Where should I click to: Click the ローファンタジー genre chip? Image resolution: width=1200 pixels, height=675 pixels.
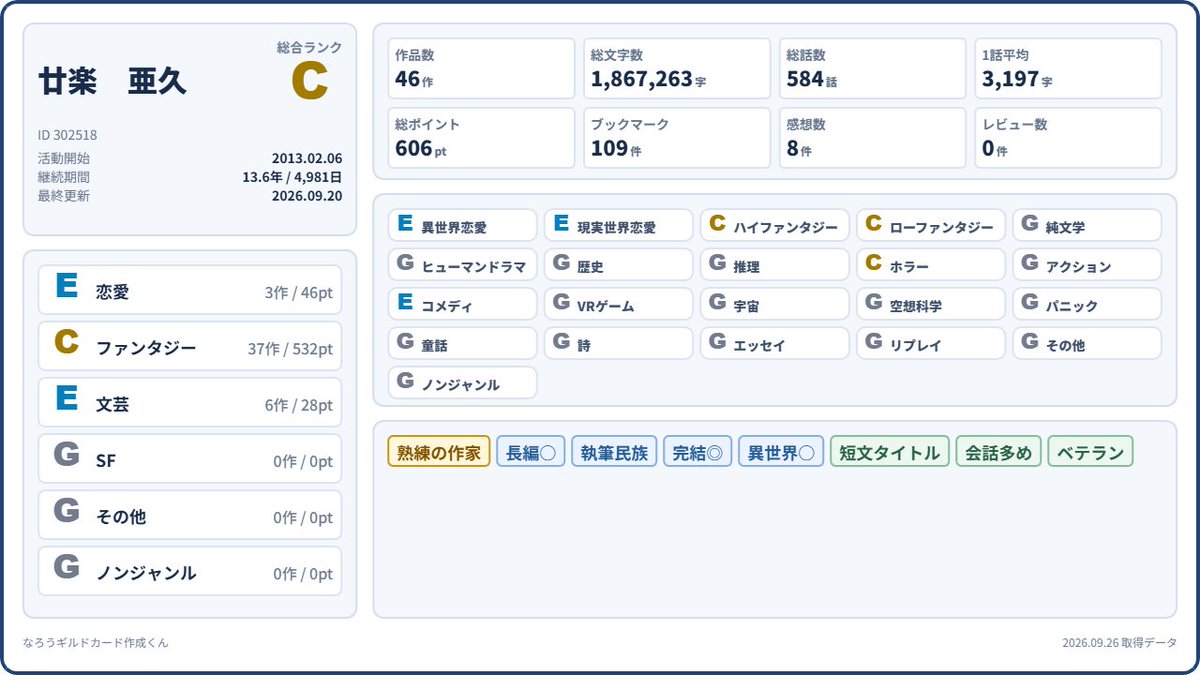click(931, 225)
